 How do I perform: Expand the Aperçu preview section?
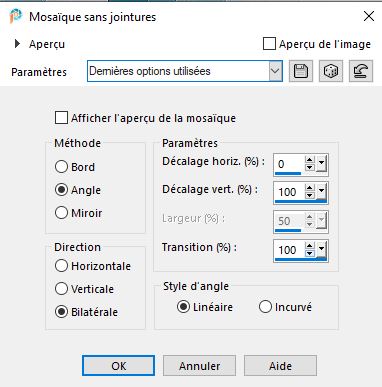[17, 44]
